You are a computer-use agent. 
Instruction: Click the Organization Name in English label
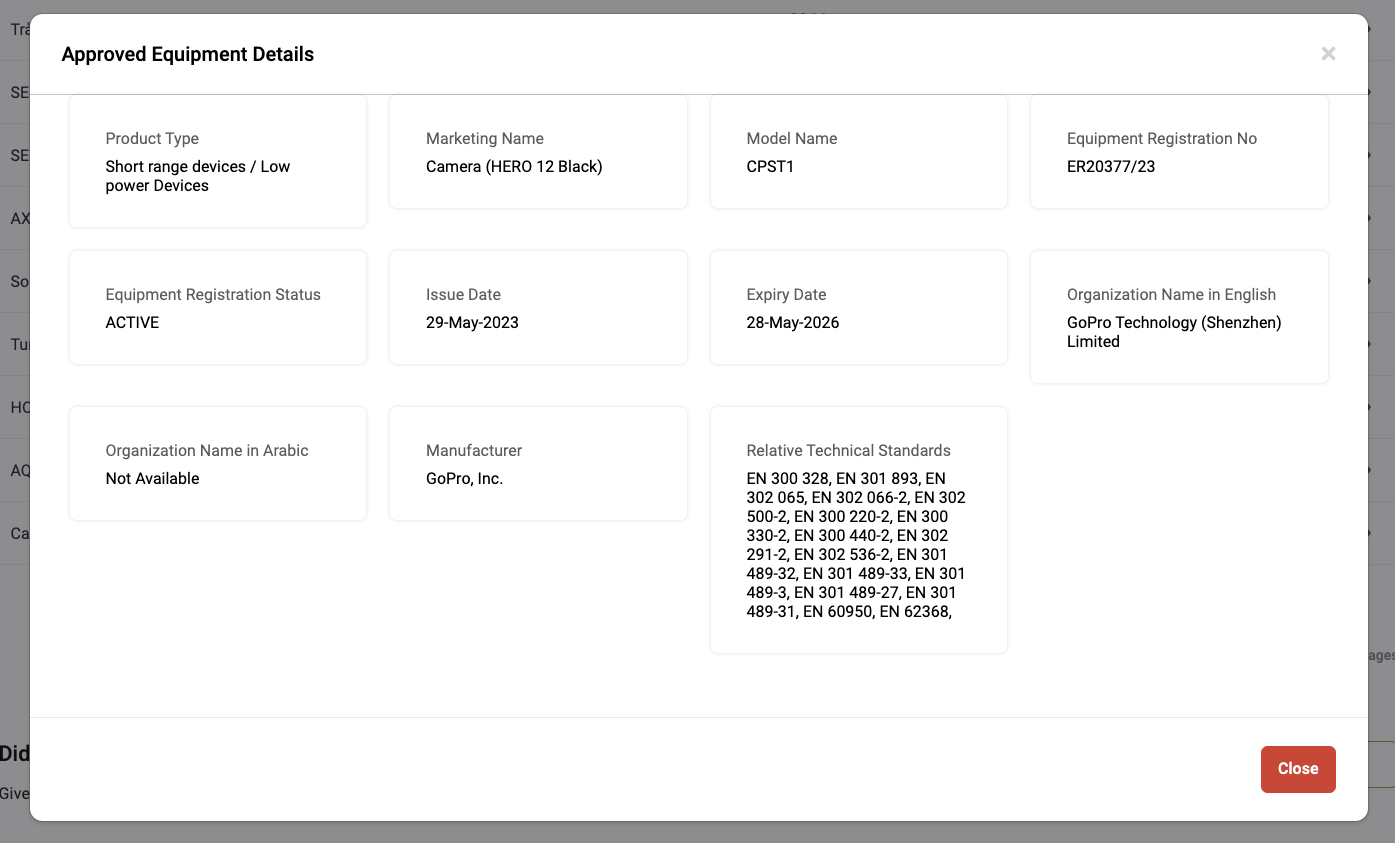[x=1171, y=295]
